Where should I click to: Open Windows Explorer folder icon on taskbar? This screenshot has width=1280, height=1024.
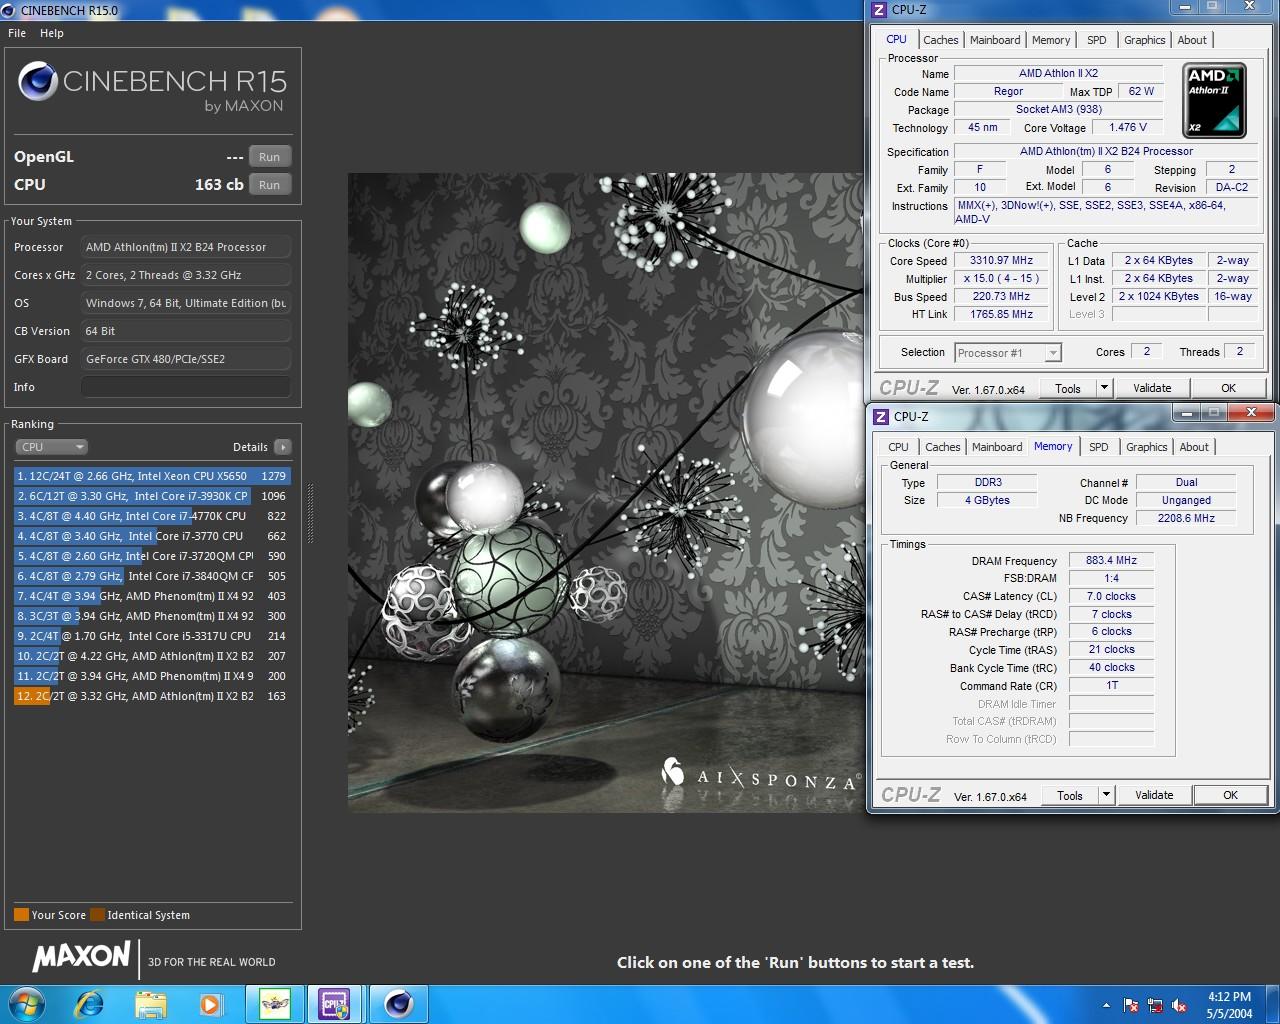click(150, 1004)
